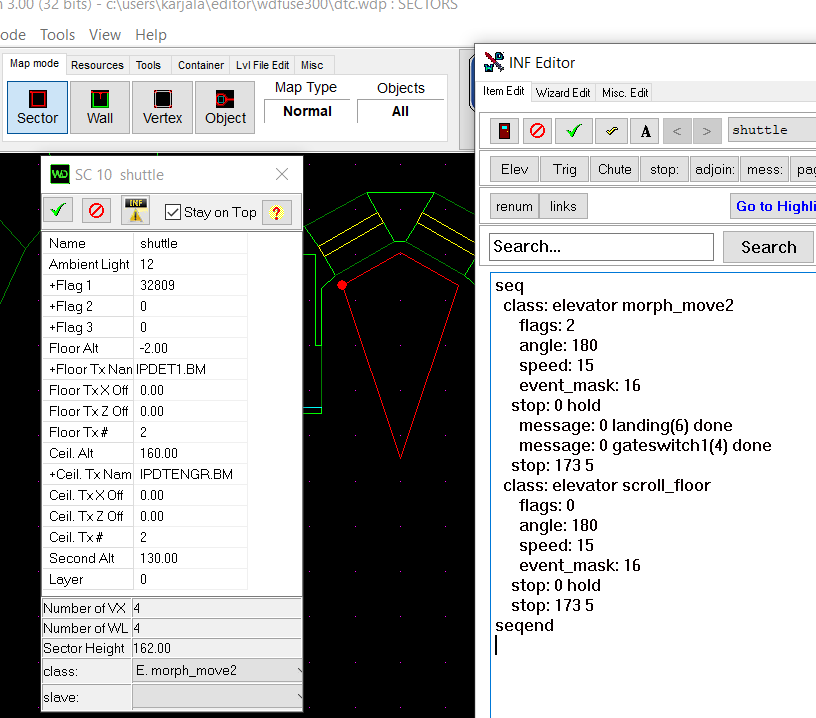Select Second Alt value 130.00

pyautogui.click(x=190, y=558)
